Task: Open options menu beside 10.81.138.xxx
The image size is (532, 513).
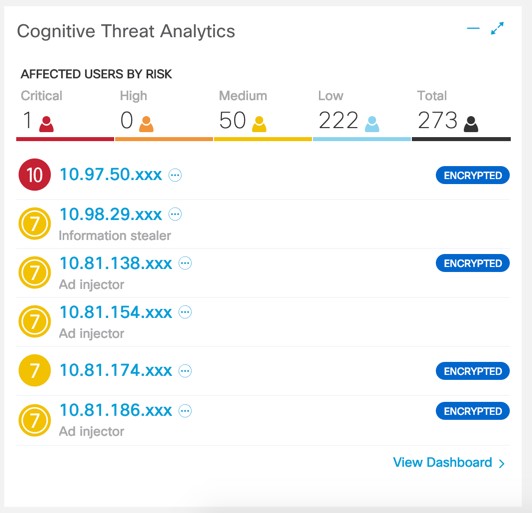Action: tap(185, 263)
